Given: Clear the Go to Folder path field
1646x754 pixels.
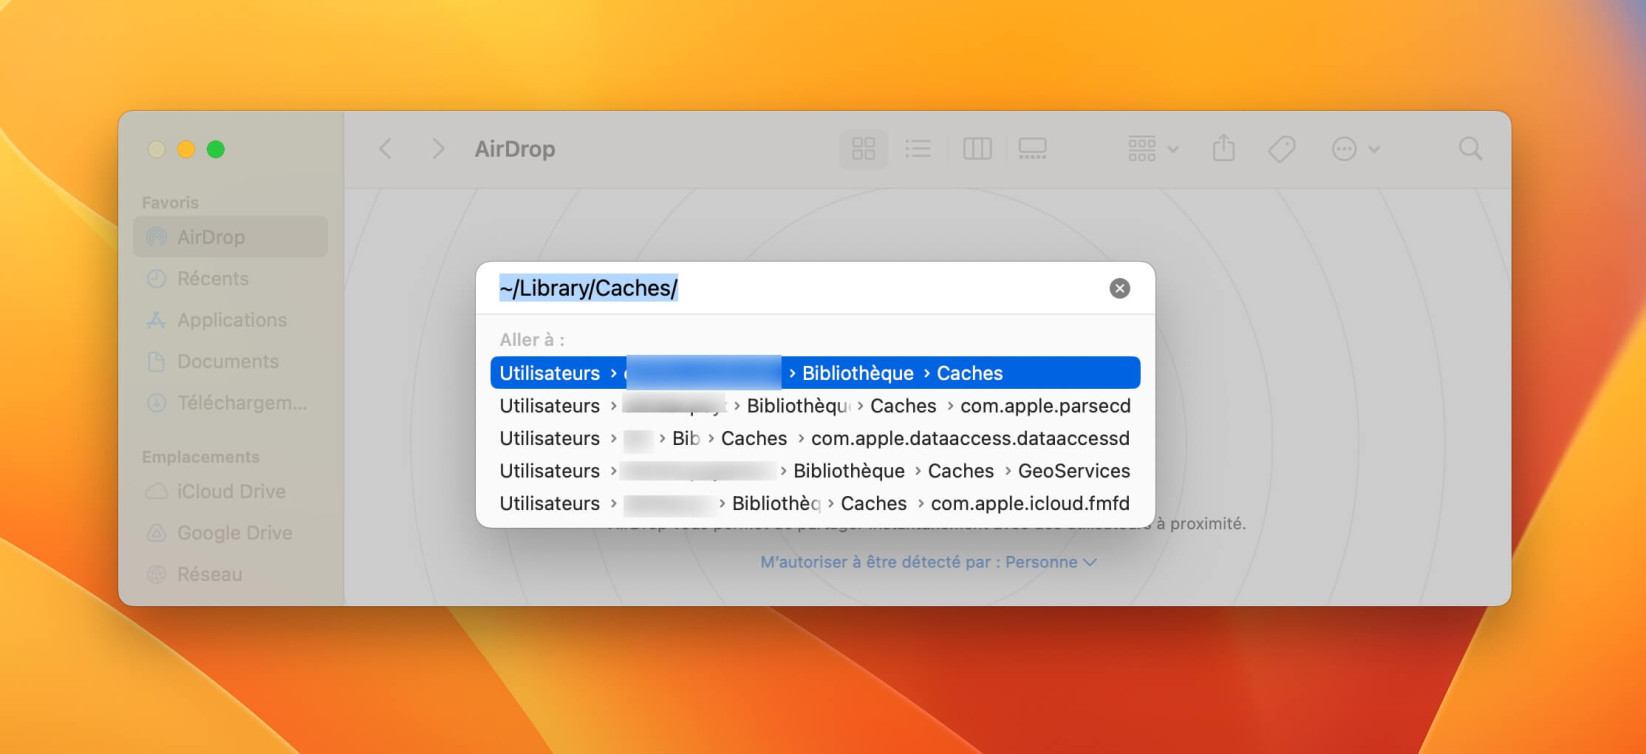Looking at the screenshot, I should [1119, 288].
